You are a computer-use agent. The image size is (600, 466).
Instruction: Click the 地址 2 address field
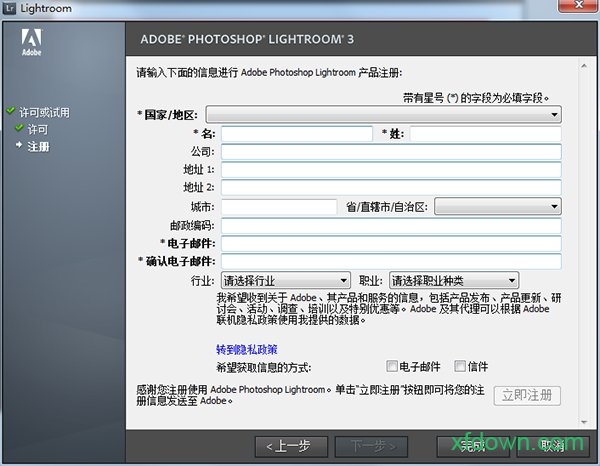(391, 187)
